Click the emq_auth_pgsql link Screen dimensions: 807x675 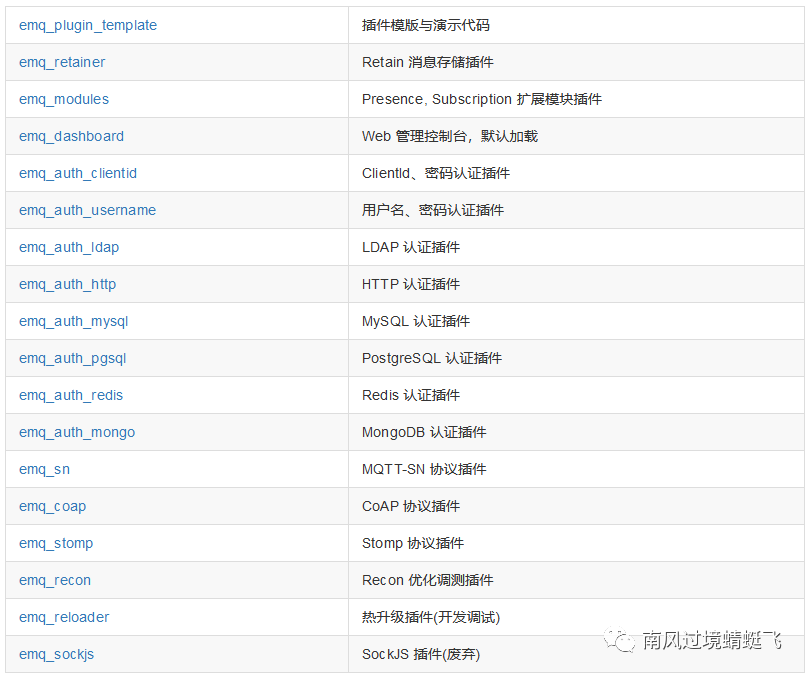point(73,359)
